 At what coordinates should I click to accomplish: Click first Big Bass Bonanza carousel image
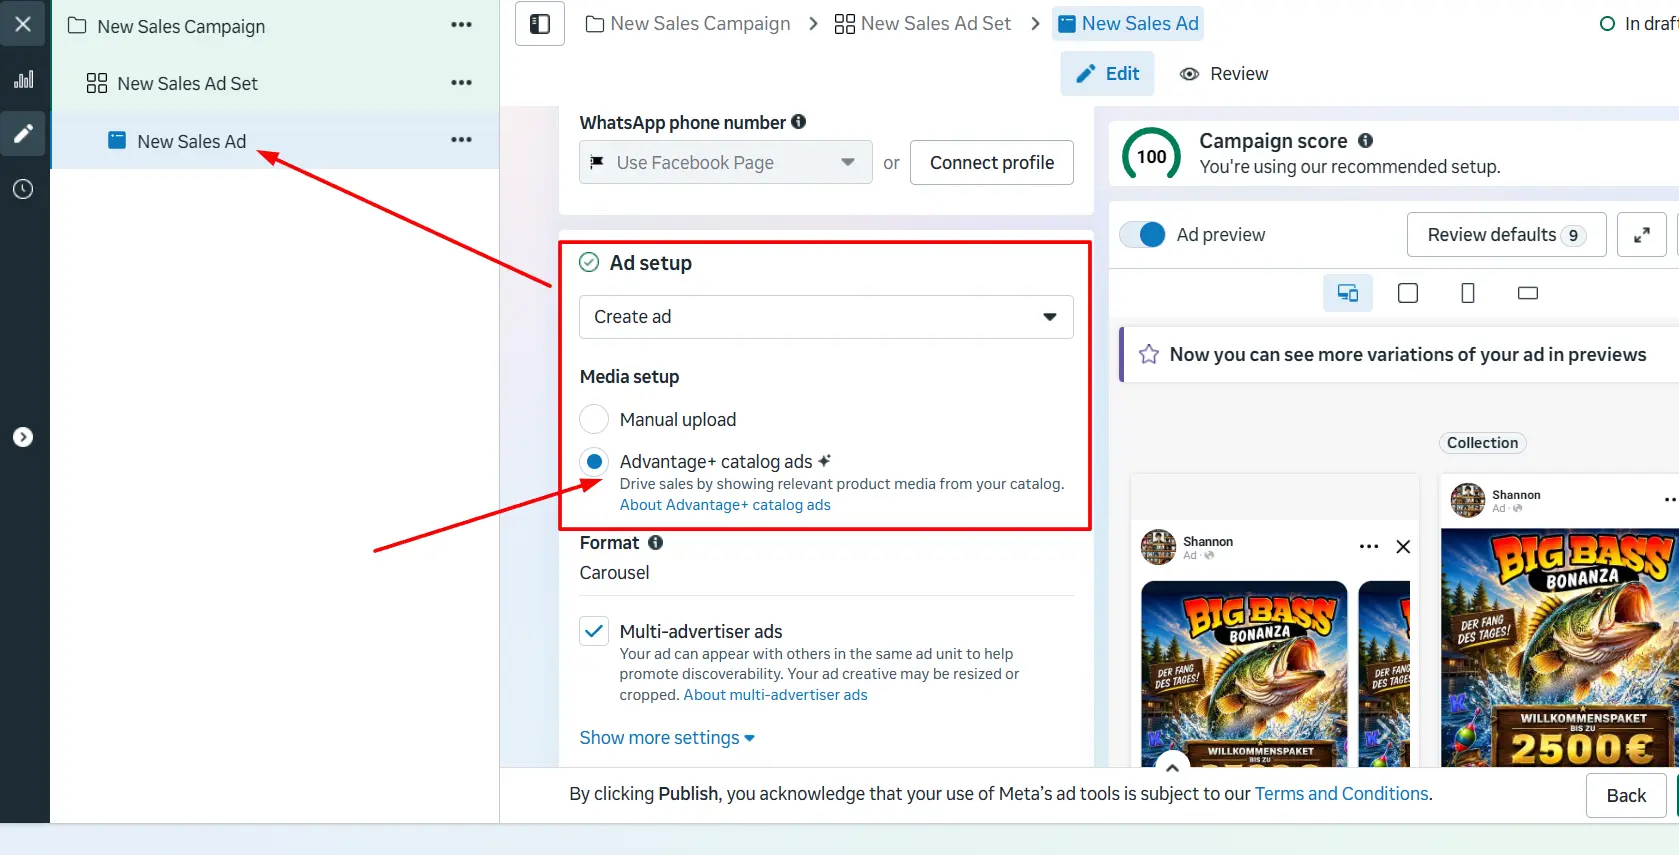click(1244, 674)
